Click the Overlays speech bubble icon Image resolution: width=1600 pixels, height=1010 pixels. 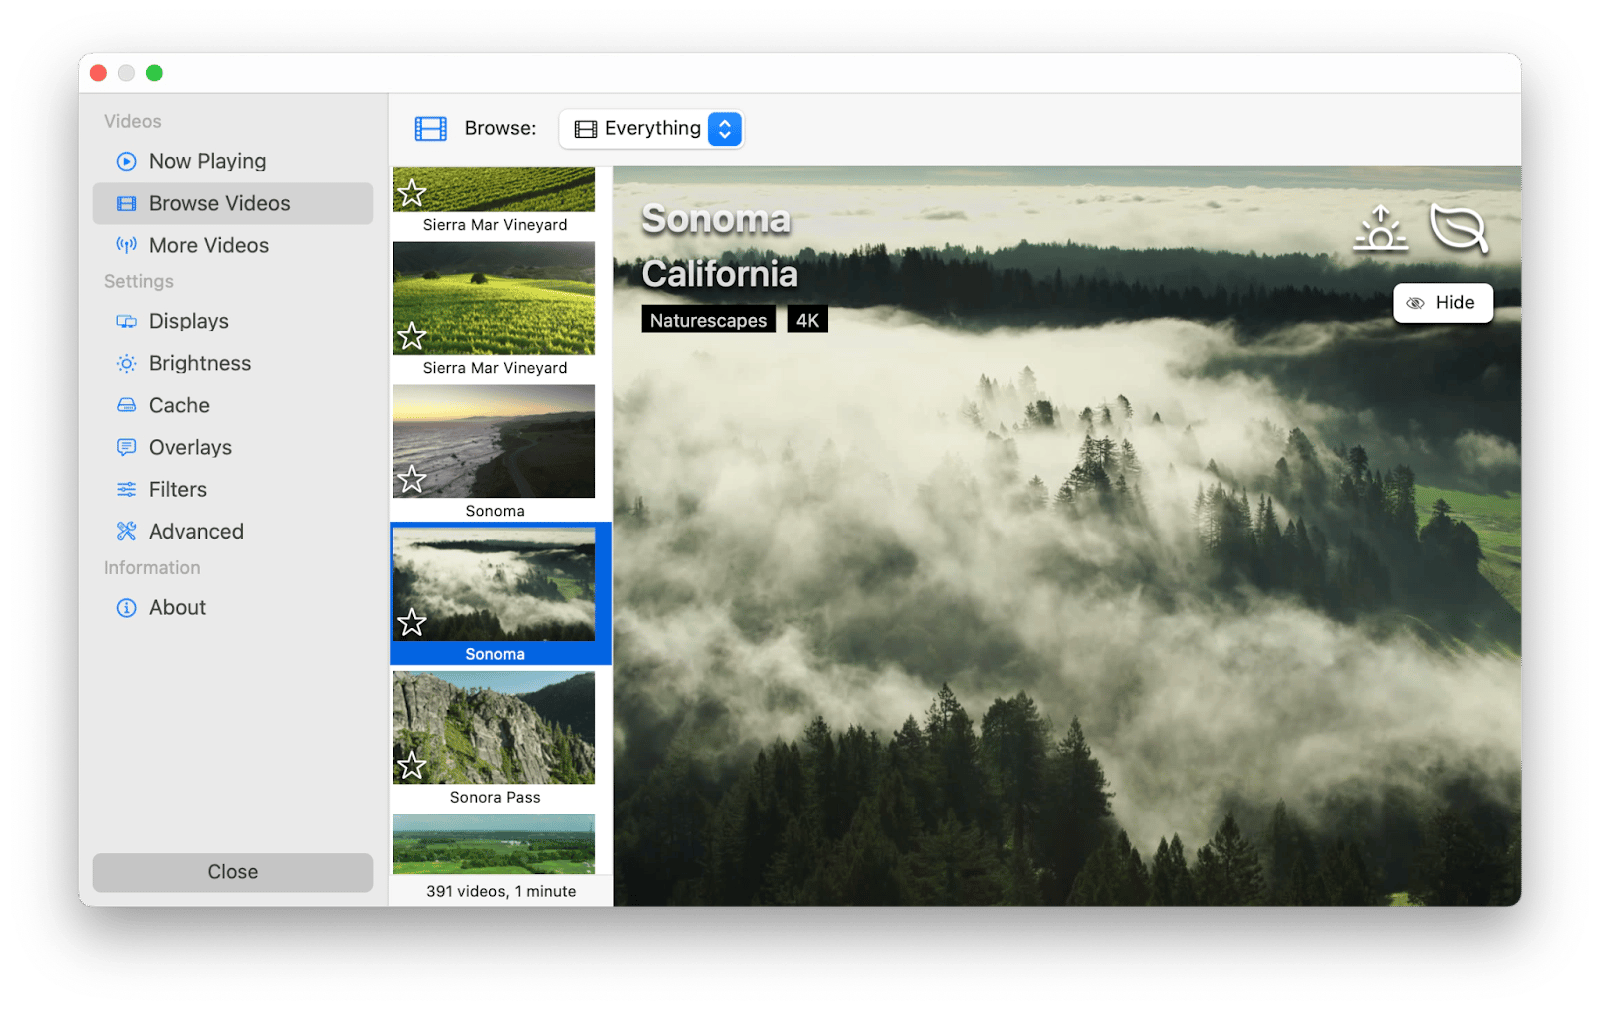[126, 447]
